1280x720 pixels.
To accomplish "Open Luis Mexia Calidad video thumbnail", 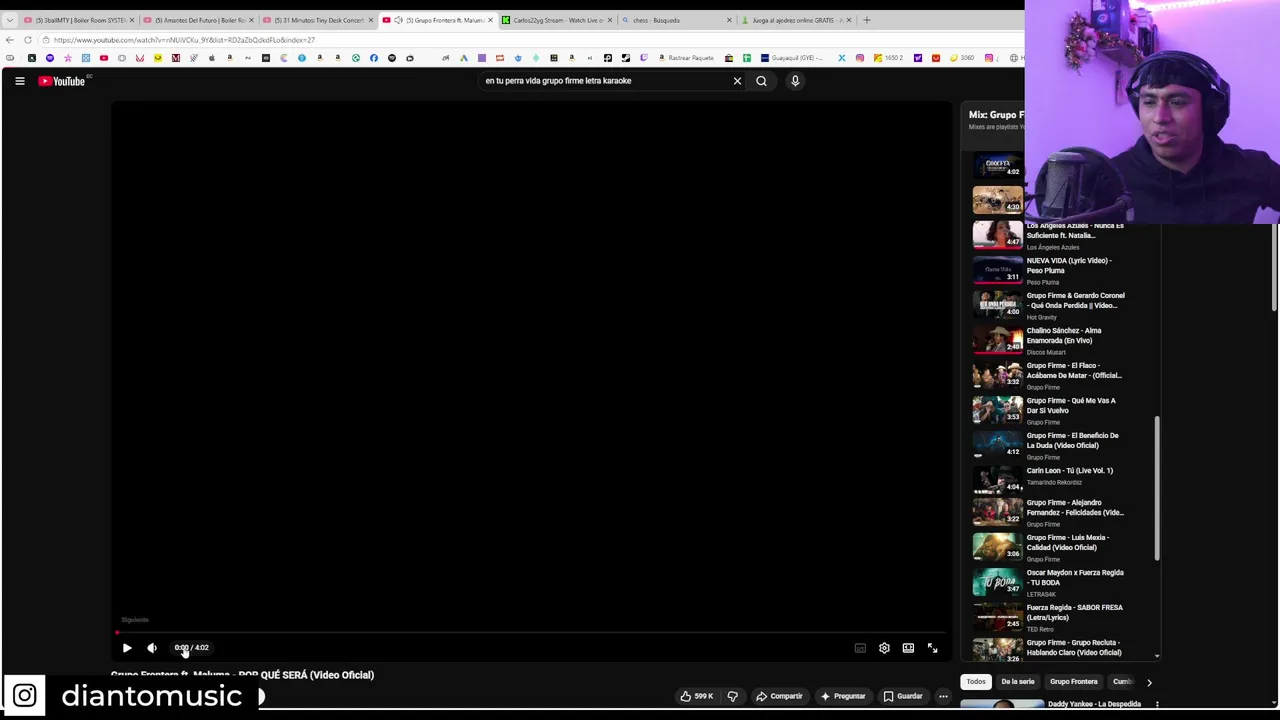I will click(998, 546).
